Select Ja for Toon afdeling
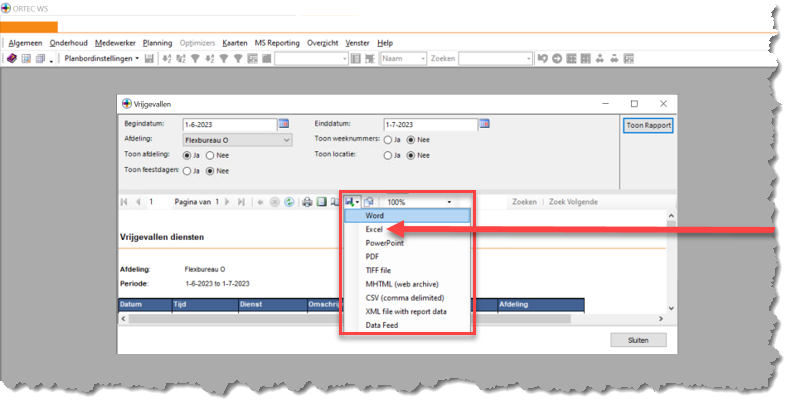794x406 pixels. 187,155
